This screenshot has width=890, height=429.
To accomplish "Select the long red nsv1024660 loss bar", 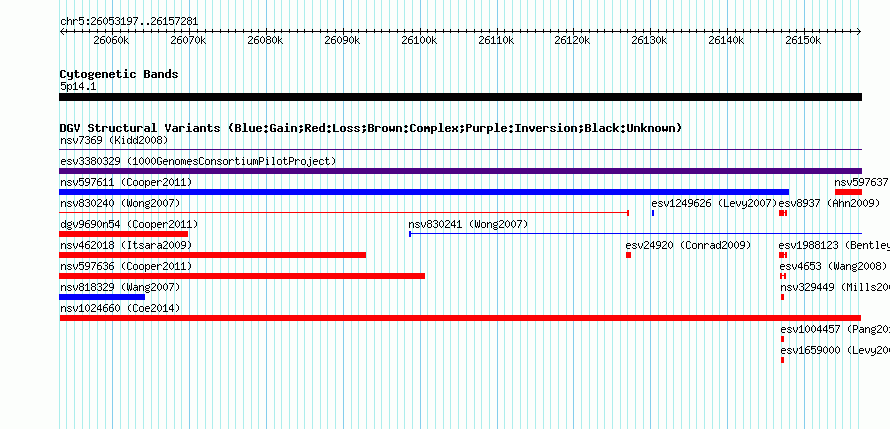I will pyautogui.click(x=460, y=318).
